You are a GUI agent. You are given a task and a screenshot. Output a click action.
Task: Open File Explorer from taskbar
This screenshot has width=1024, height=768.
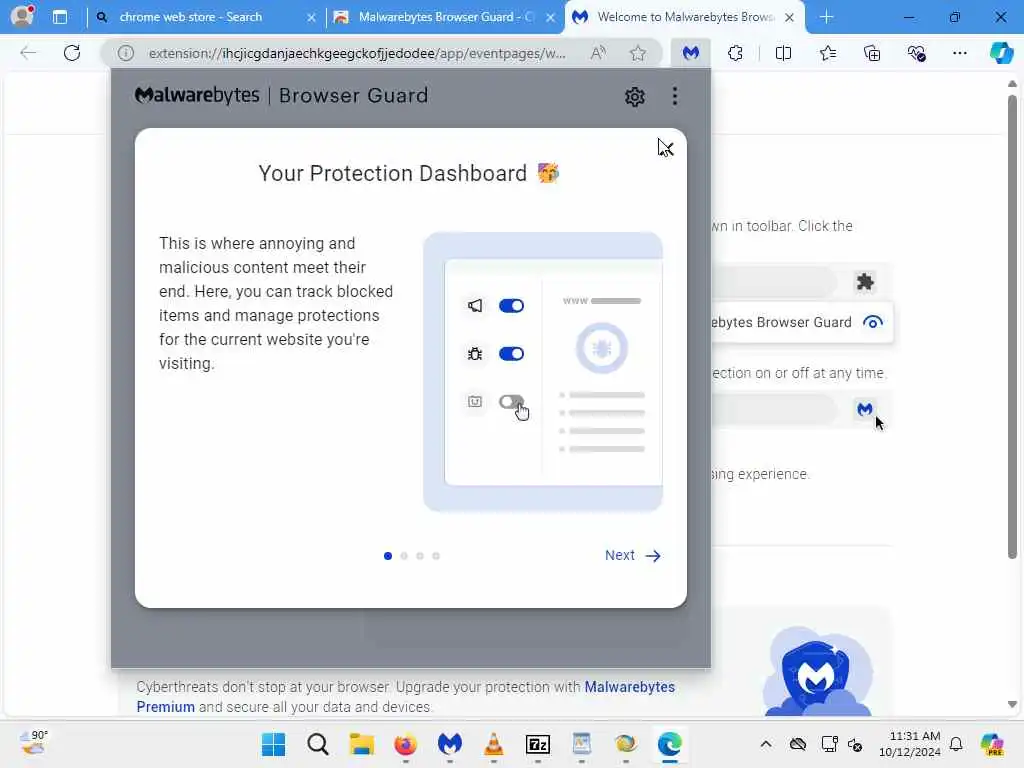(361, 744)
